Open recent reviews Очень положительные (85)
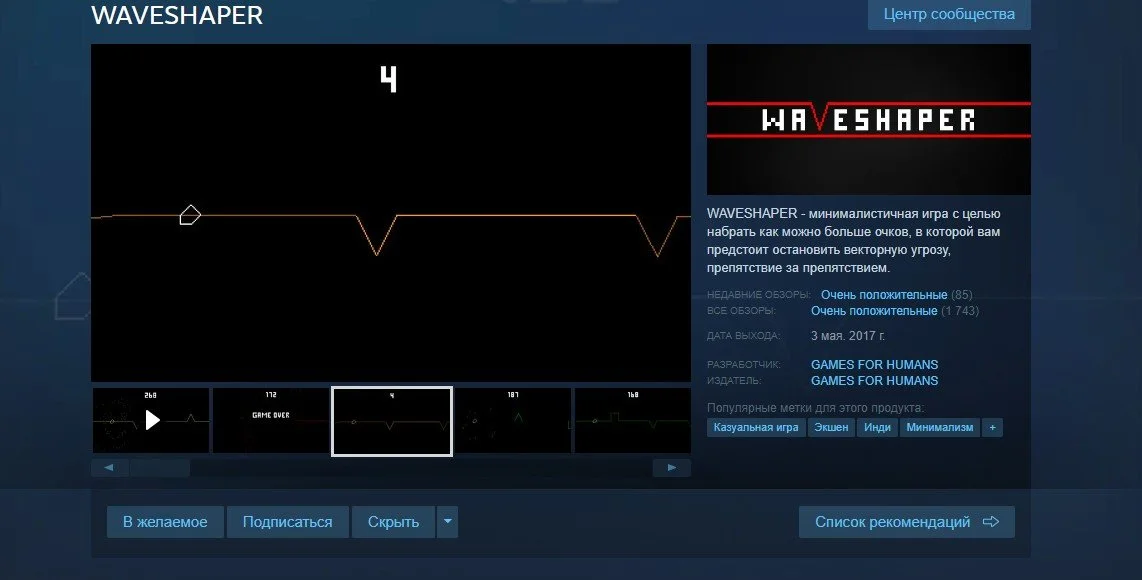1142x580 pixels. click(897, 295)
